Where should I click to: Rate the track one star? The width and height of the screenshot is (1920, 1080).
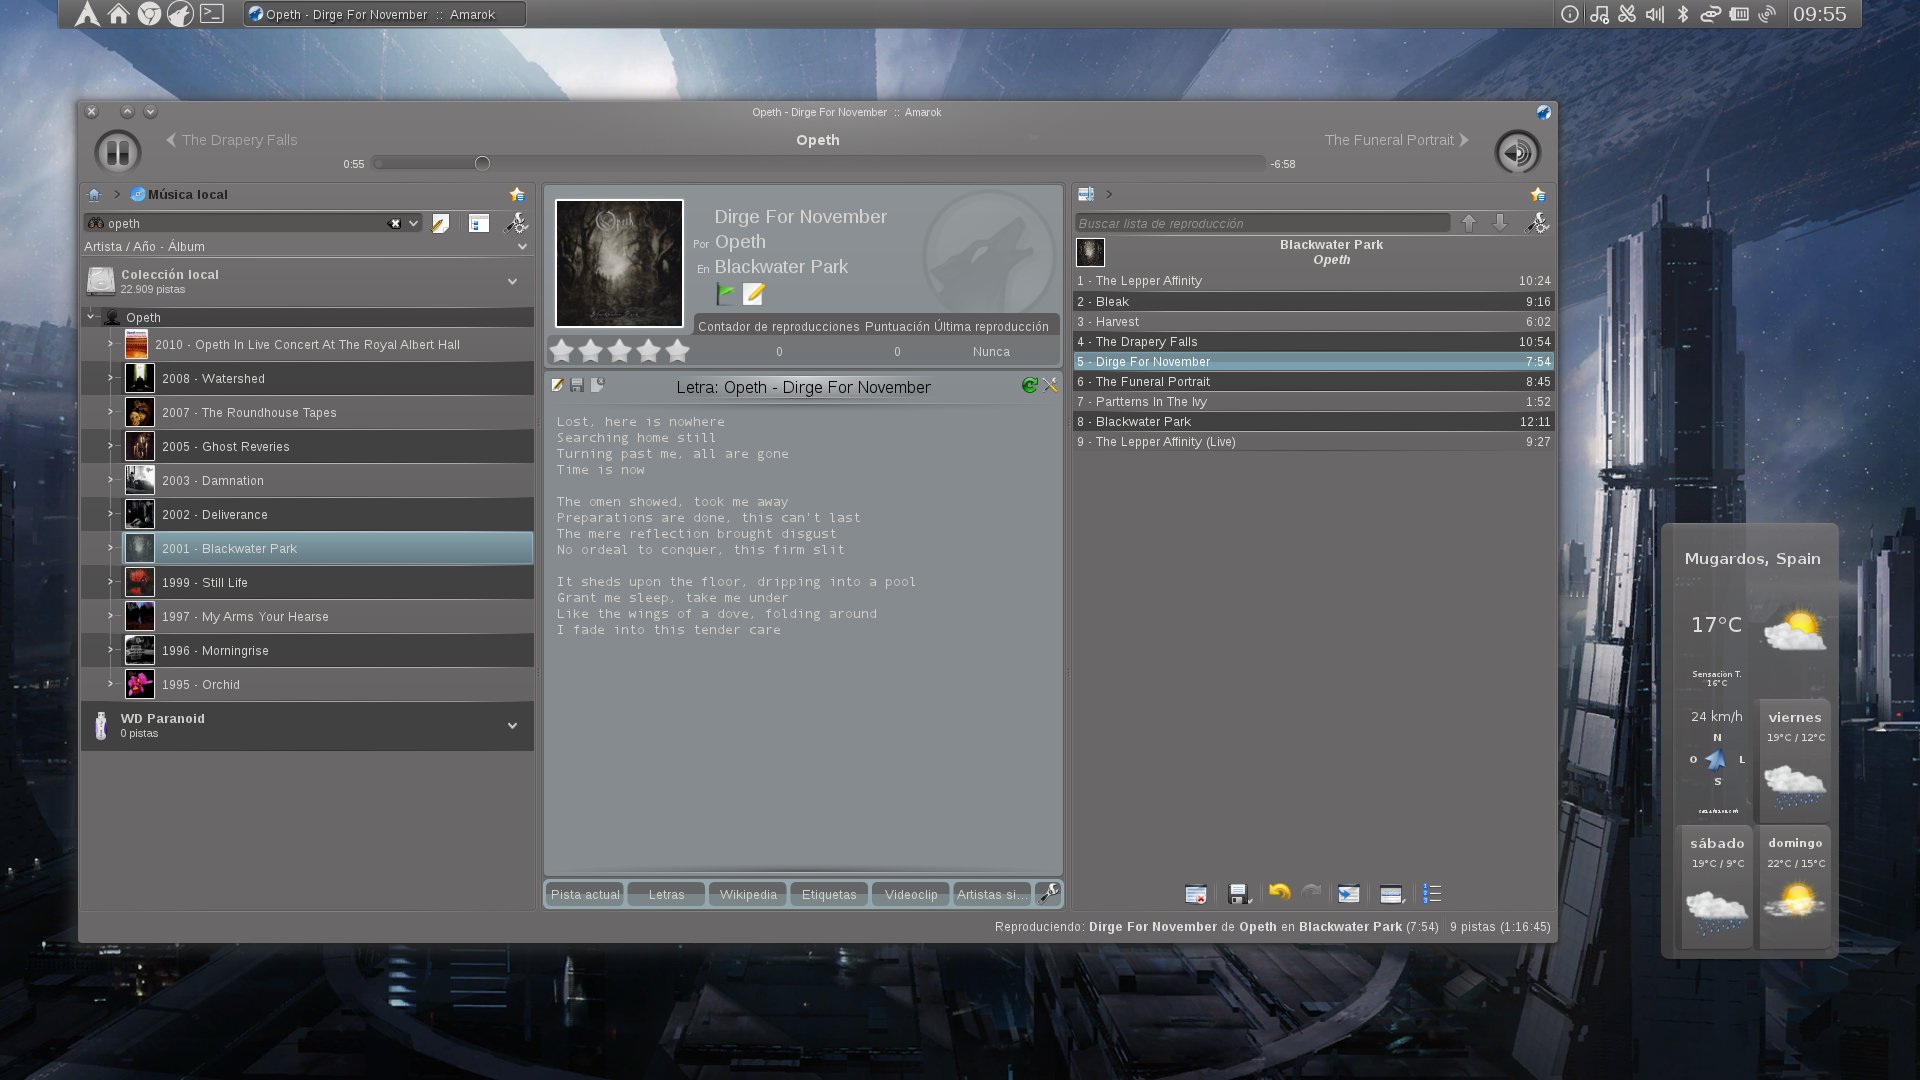coord(562,351)
